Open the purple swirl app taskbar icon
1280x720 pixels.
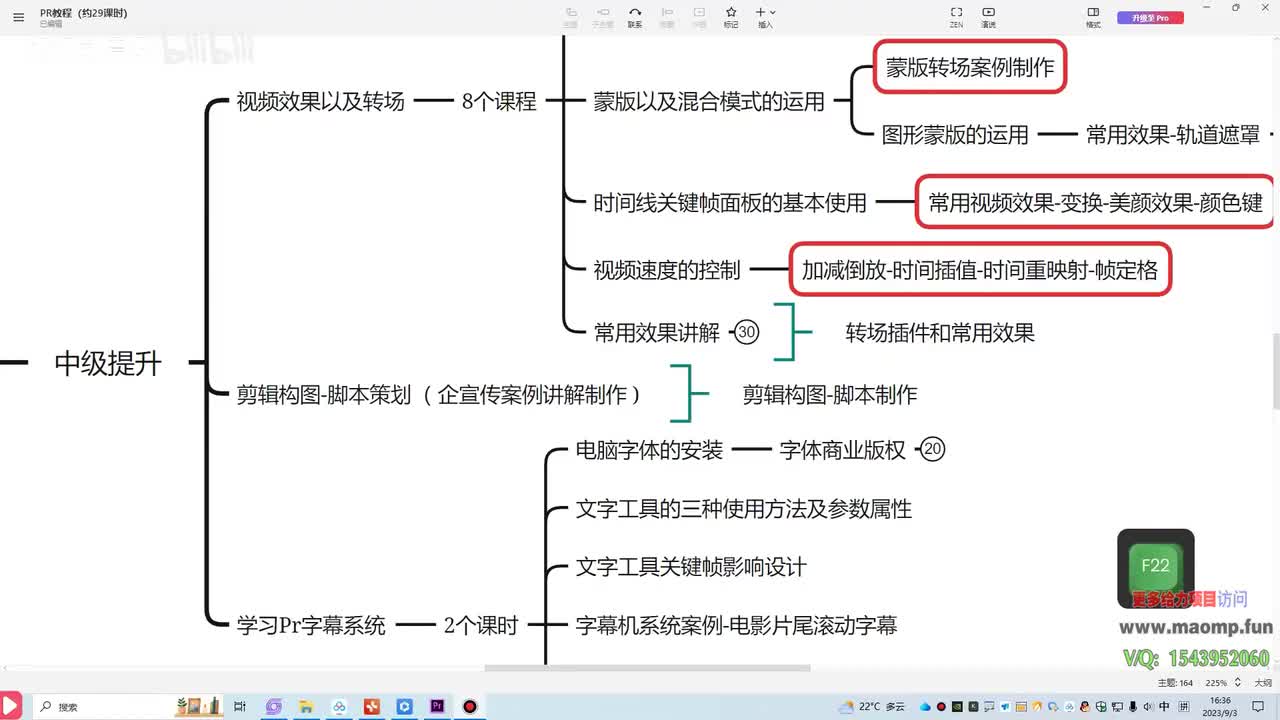coord(273,706)
